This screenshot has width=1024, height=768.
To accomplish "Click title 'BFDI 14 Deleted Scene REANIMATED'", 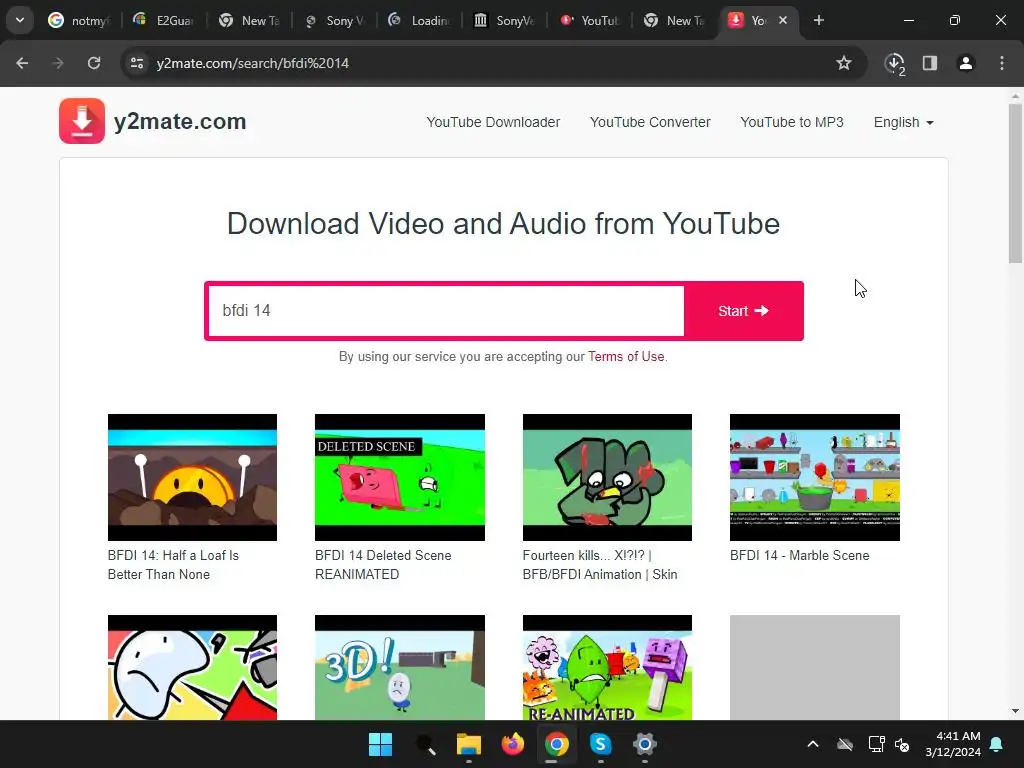I will tap(383, 565).
